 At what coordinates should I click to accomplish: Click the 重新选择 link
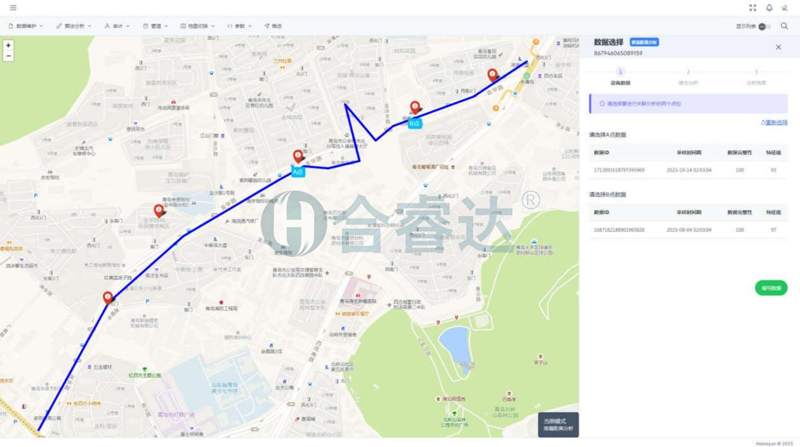[x=774, y=122]
